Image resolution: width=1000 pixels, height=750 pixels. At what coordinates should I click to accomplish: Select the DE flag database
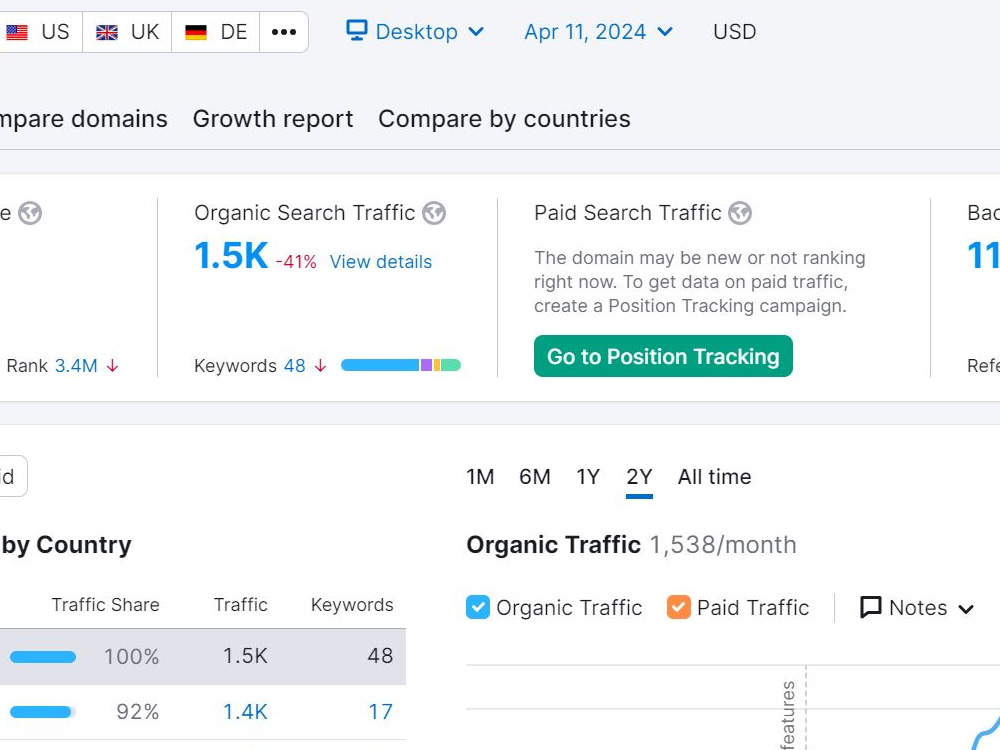point(216,32)
